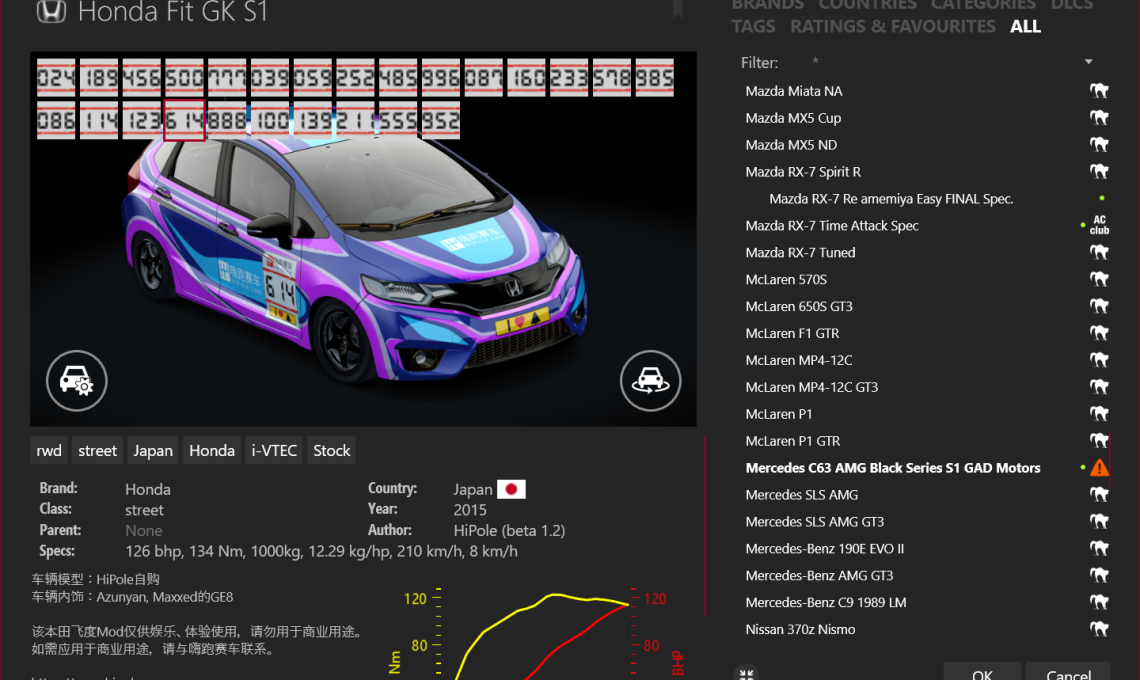Select skin thumbnail 500

pos(185,78)
